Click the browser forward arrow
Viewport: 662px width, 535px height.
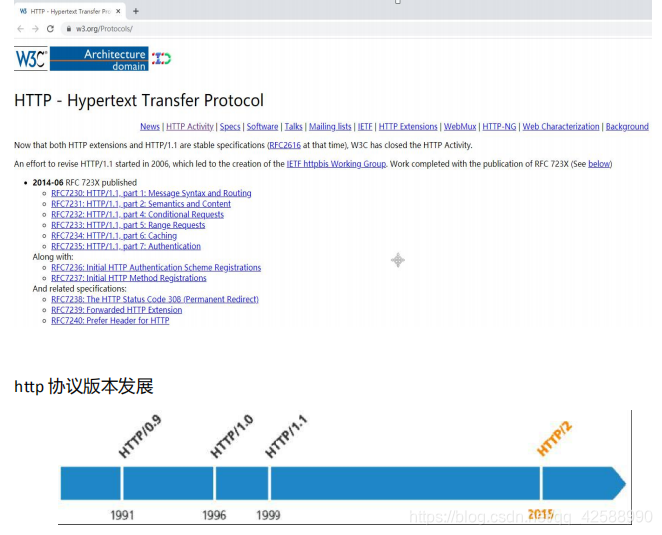35,29
